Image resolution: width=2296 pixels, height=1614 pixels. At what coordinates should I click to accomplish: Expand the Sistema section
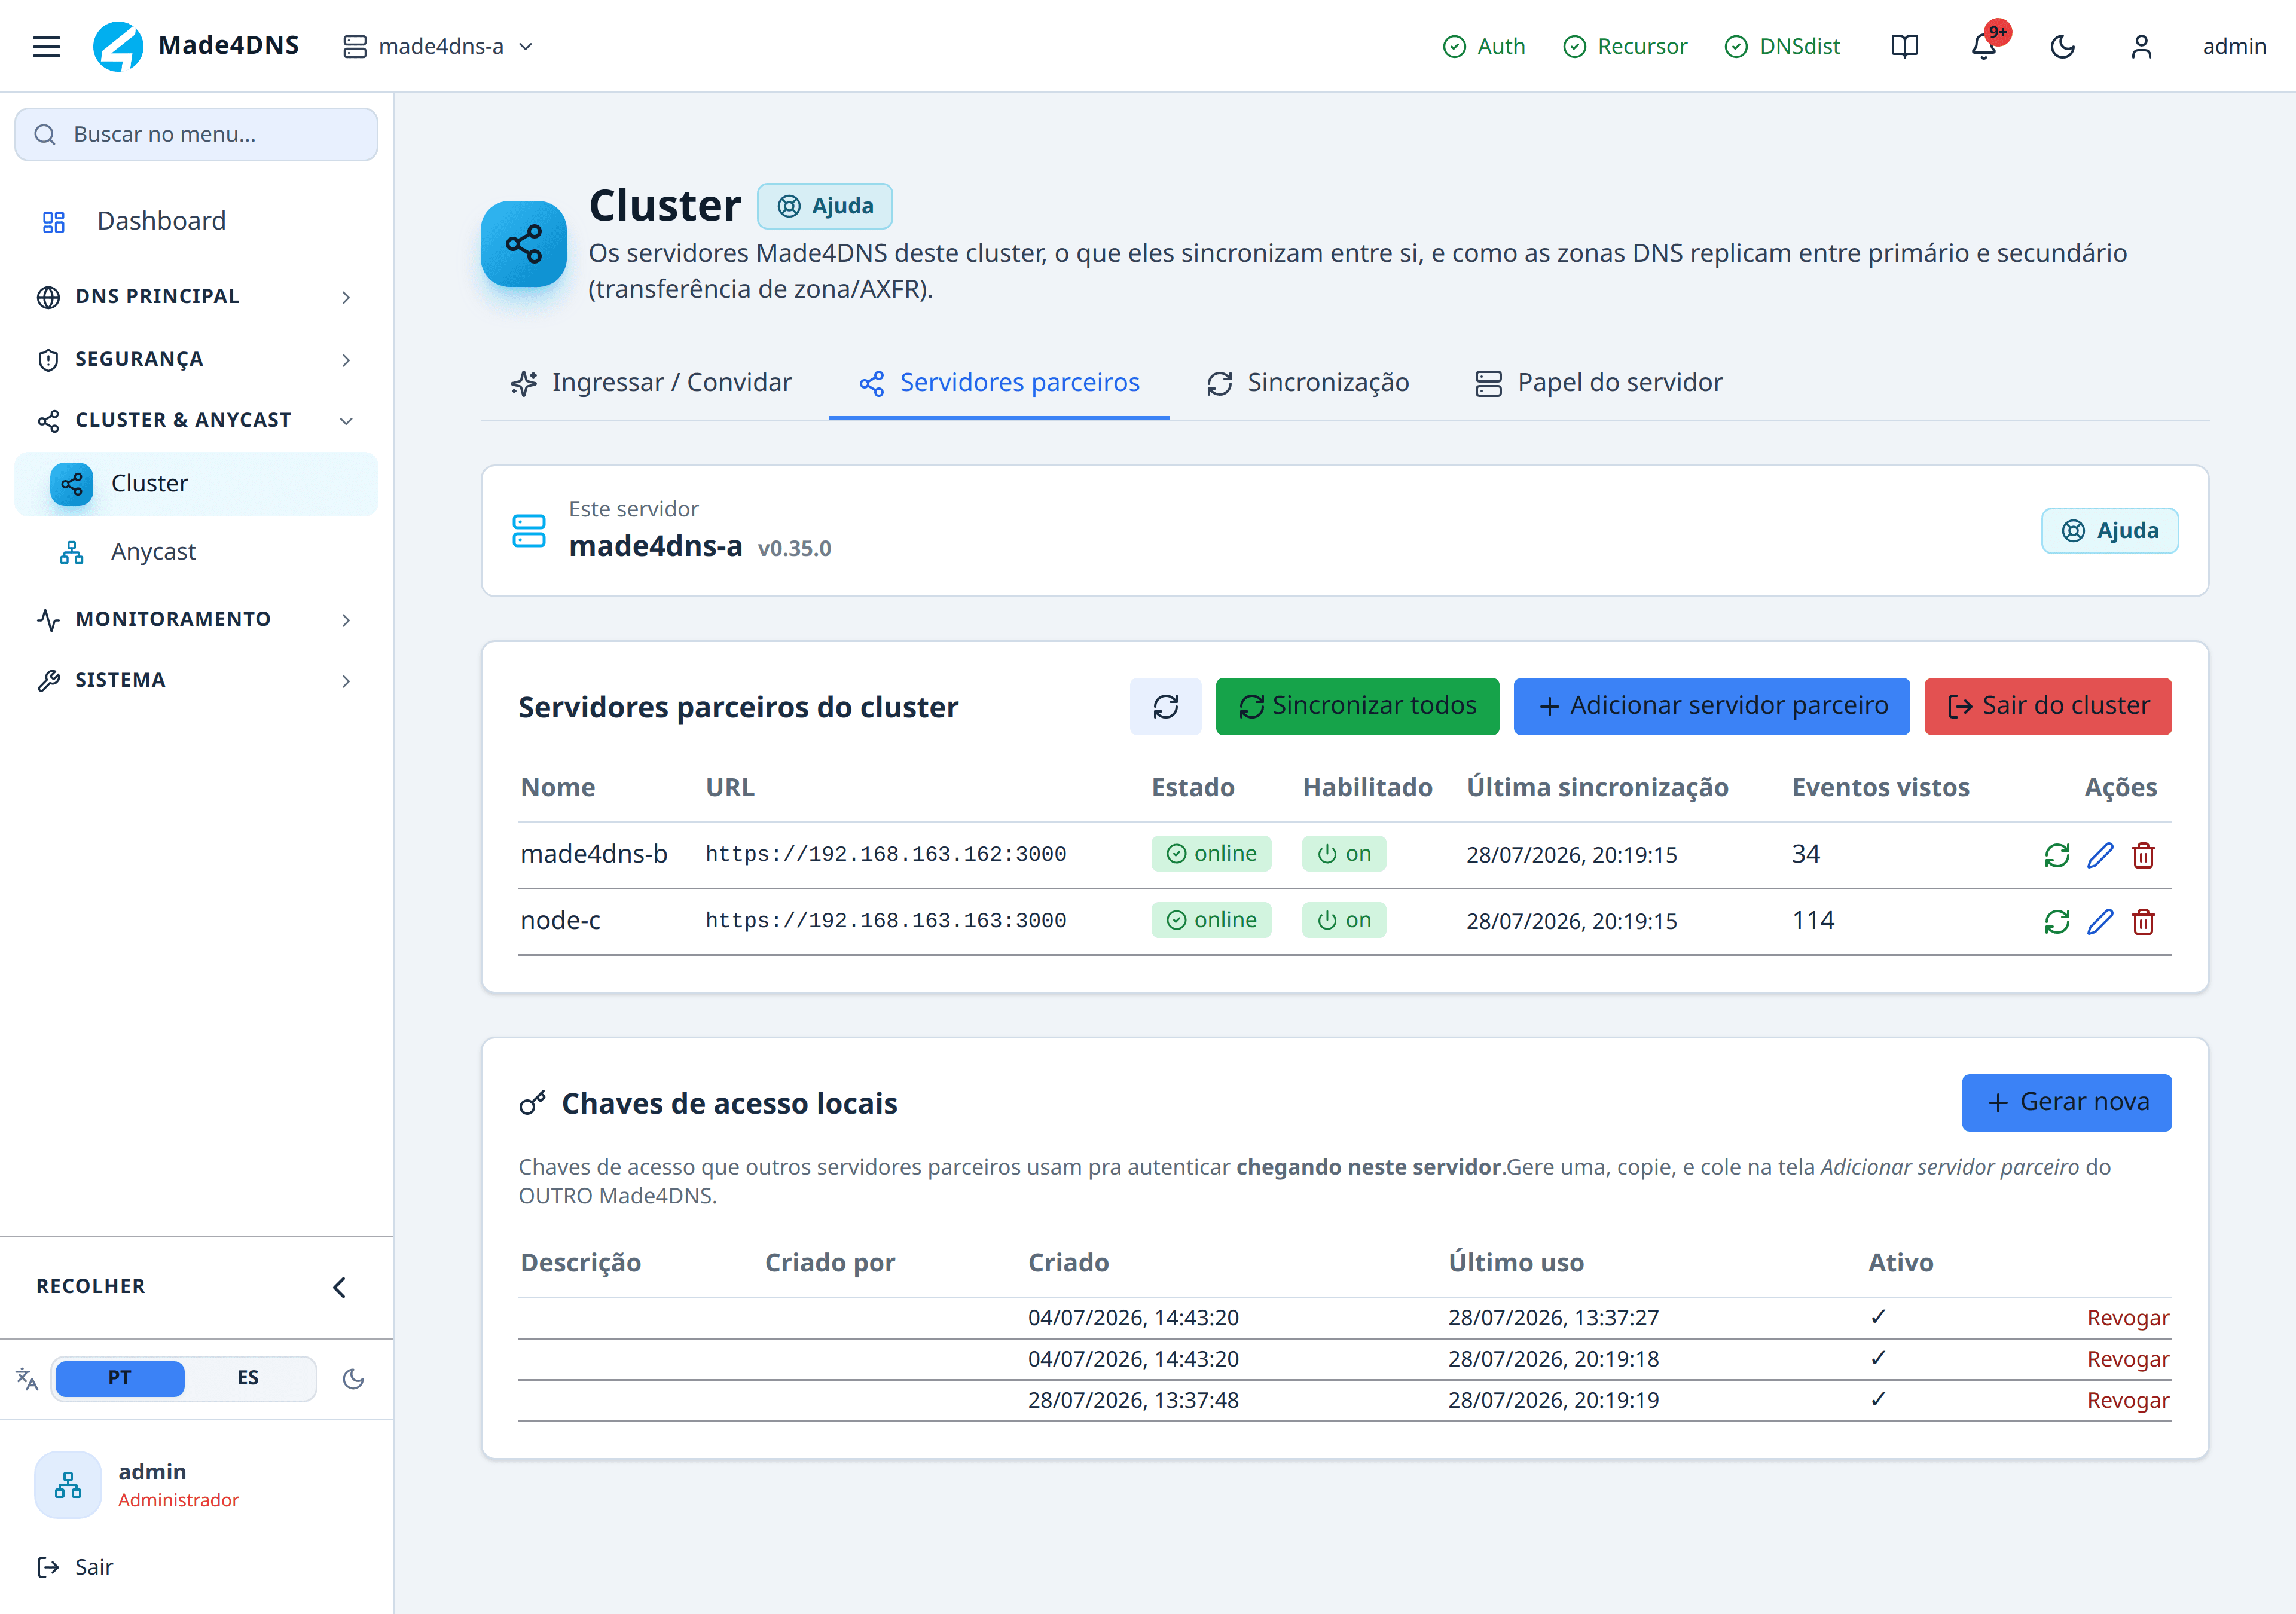point(196,680)
